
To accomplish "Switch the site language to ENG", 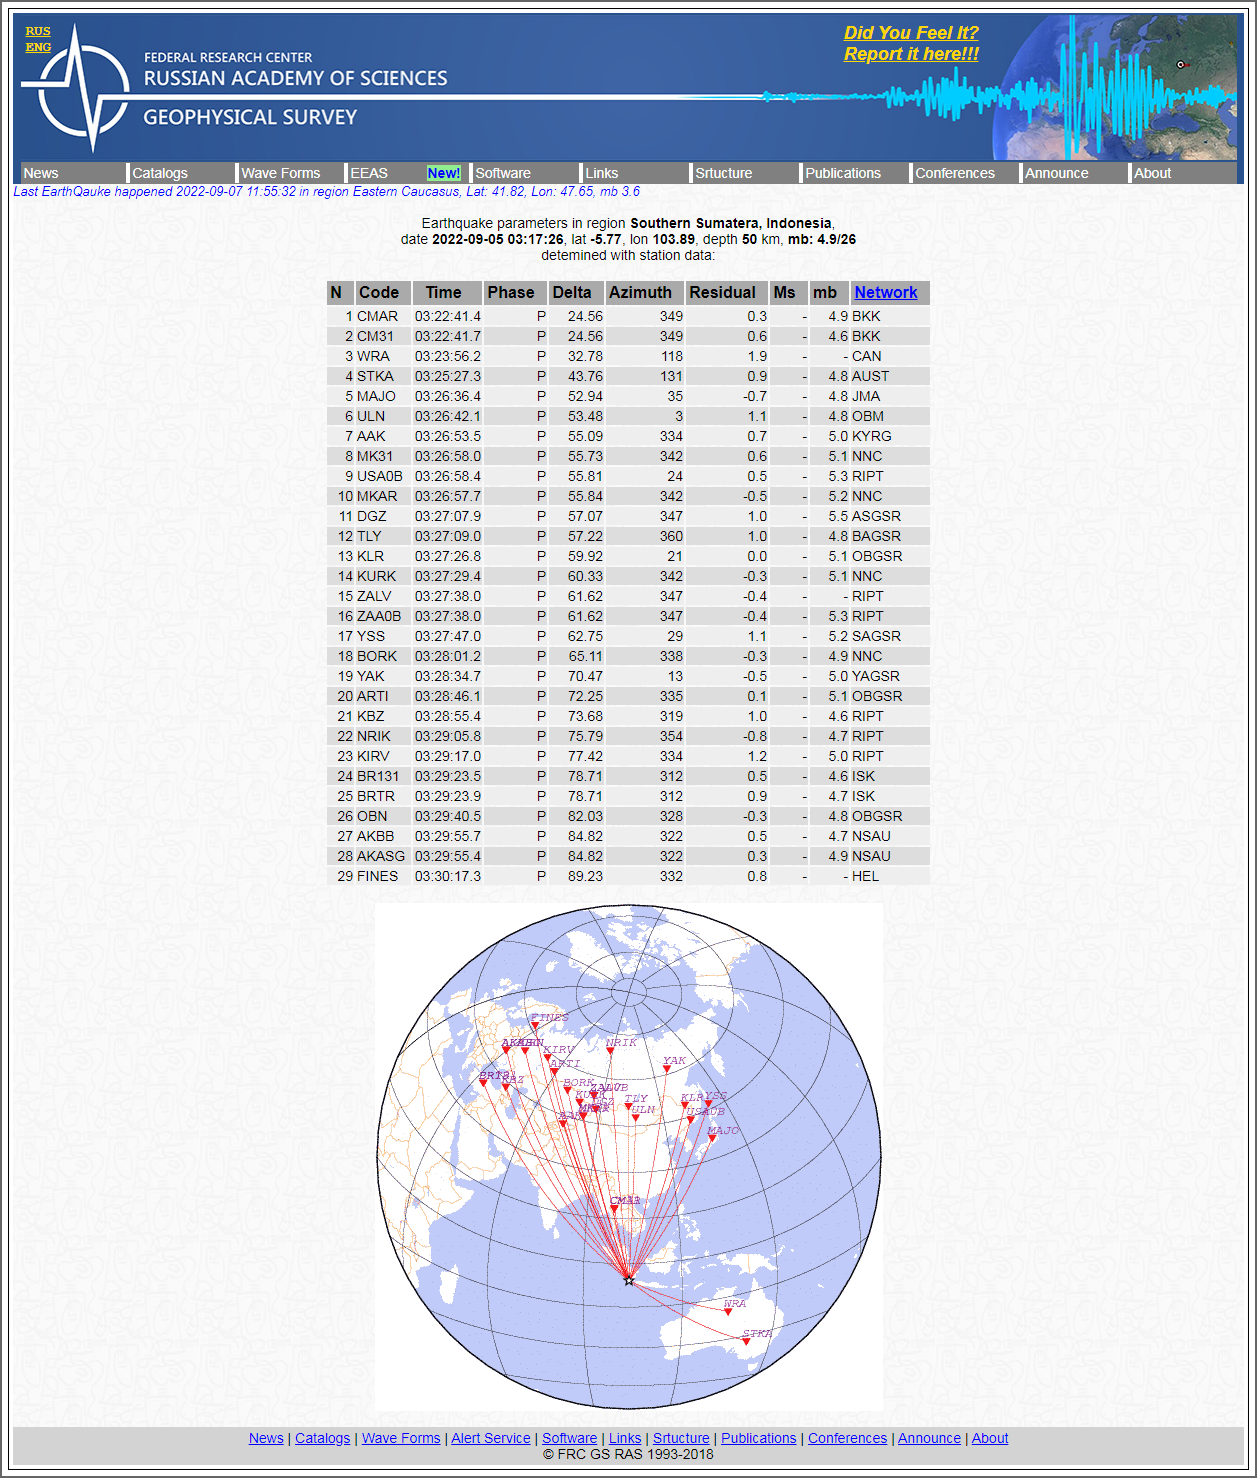I will 37,47.
